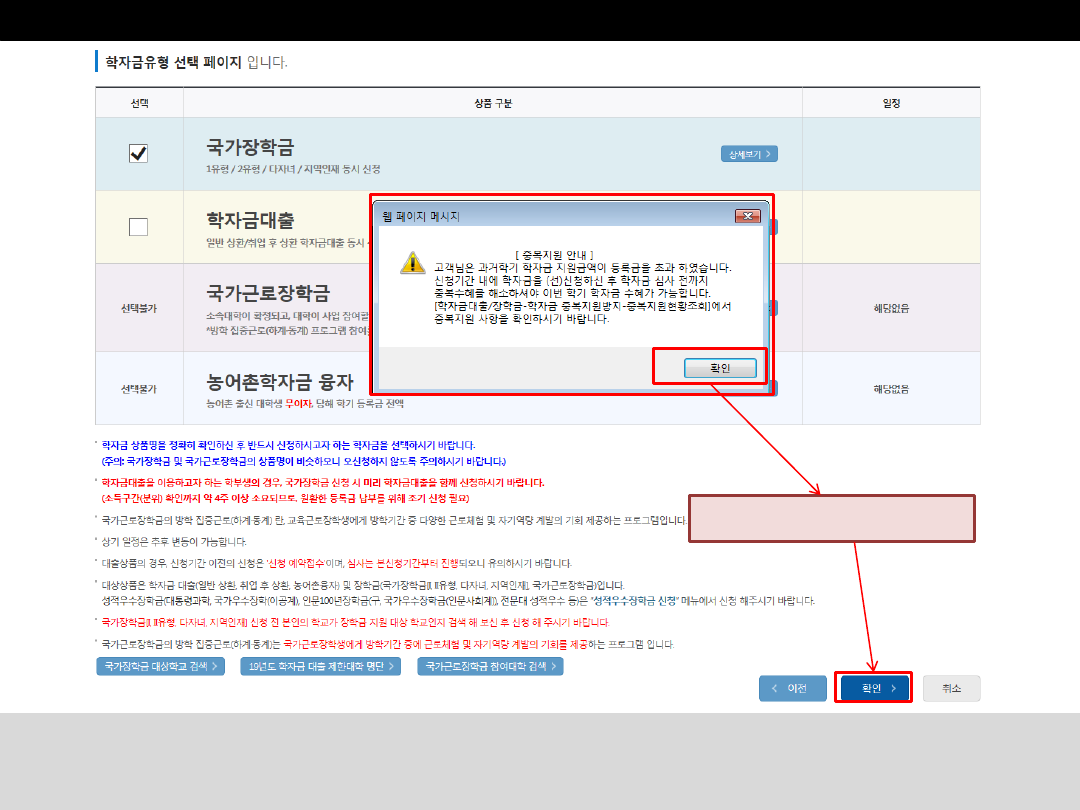This screenshot has width=1080, height=810.
Task: Cancel with the 취소 button
Action: pyautogui.click(x=950, y=688)
